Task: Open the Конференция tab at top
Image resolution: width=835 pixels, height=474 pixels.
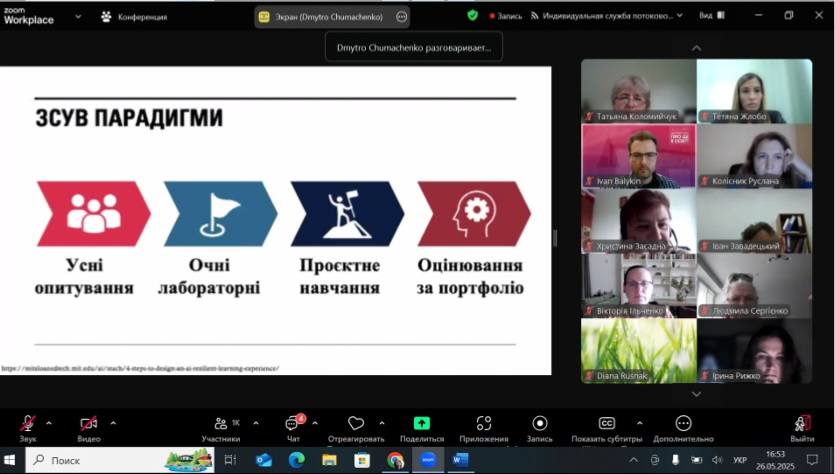Action: [133, 16]
